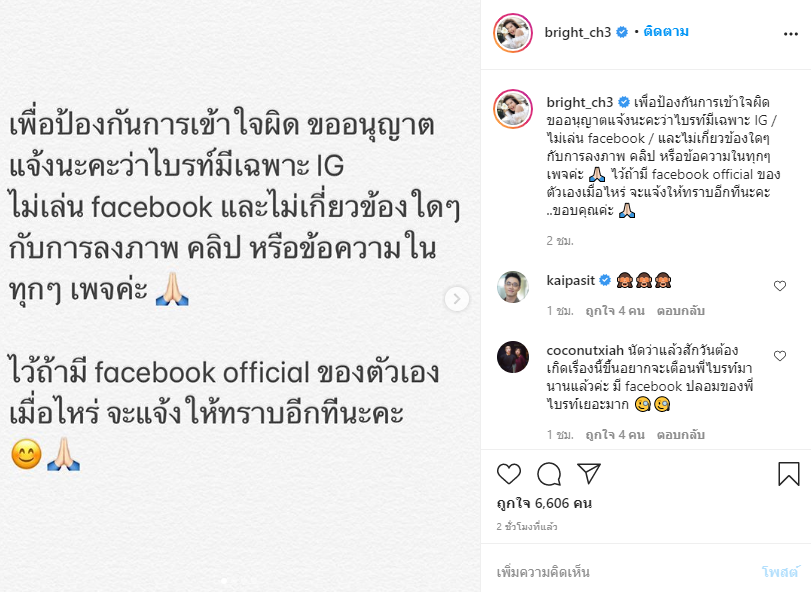Save post with the bookmark icon

pos(789,474)
